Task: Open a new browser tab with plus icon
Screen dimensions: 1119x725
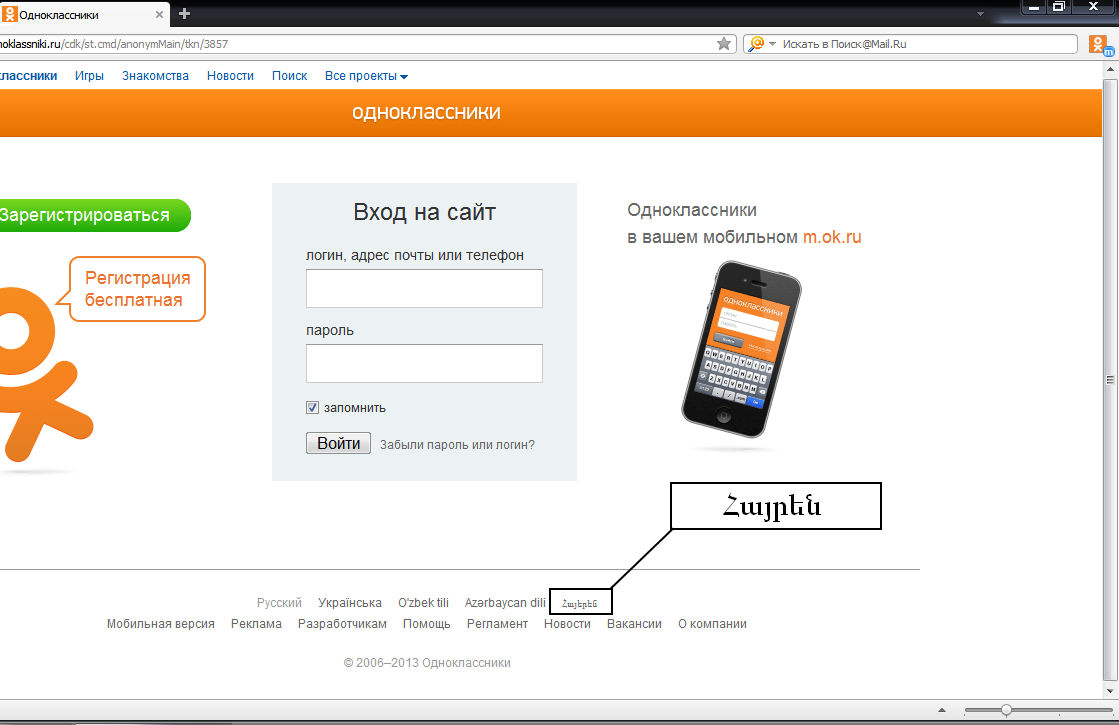Action: coord(184,14)
